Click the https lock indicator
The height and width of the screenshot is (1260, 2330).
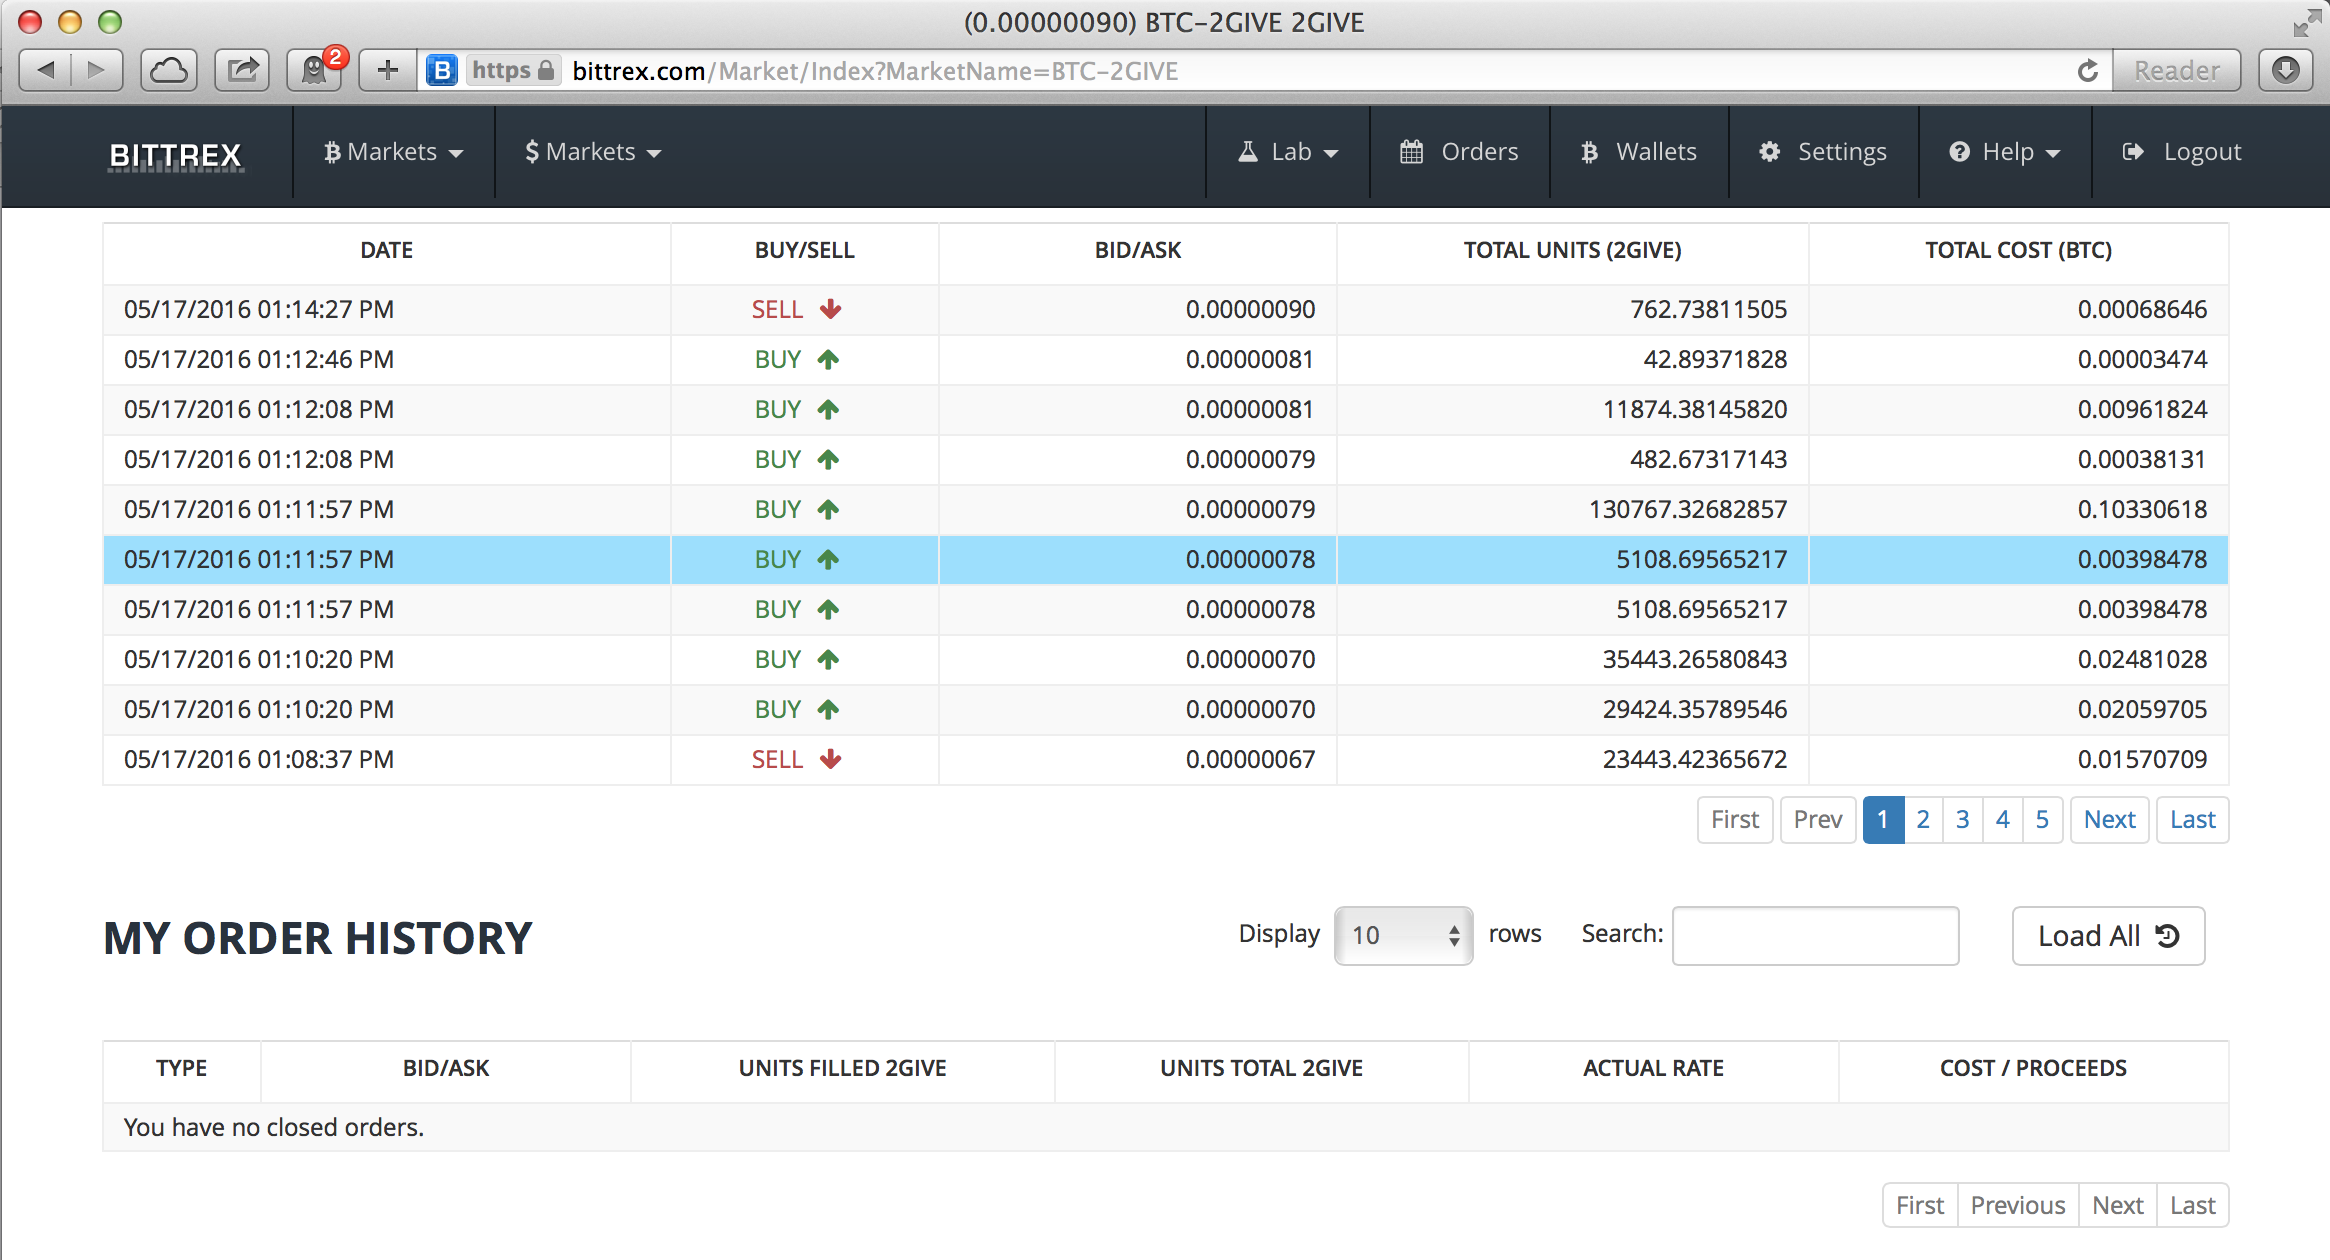(514, 70)
